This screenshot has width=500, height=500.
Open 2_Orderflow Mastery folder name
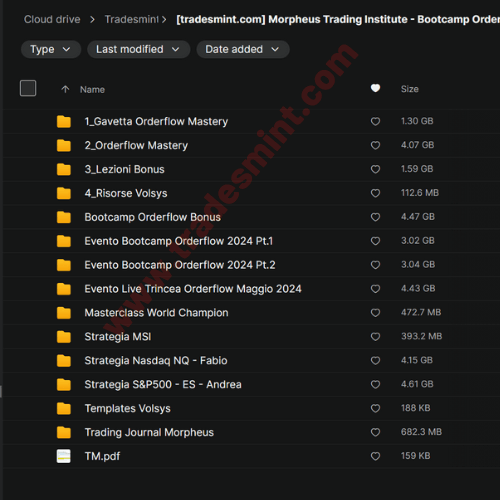tap(136, 146)
